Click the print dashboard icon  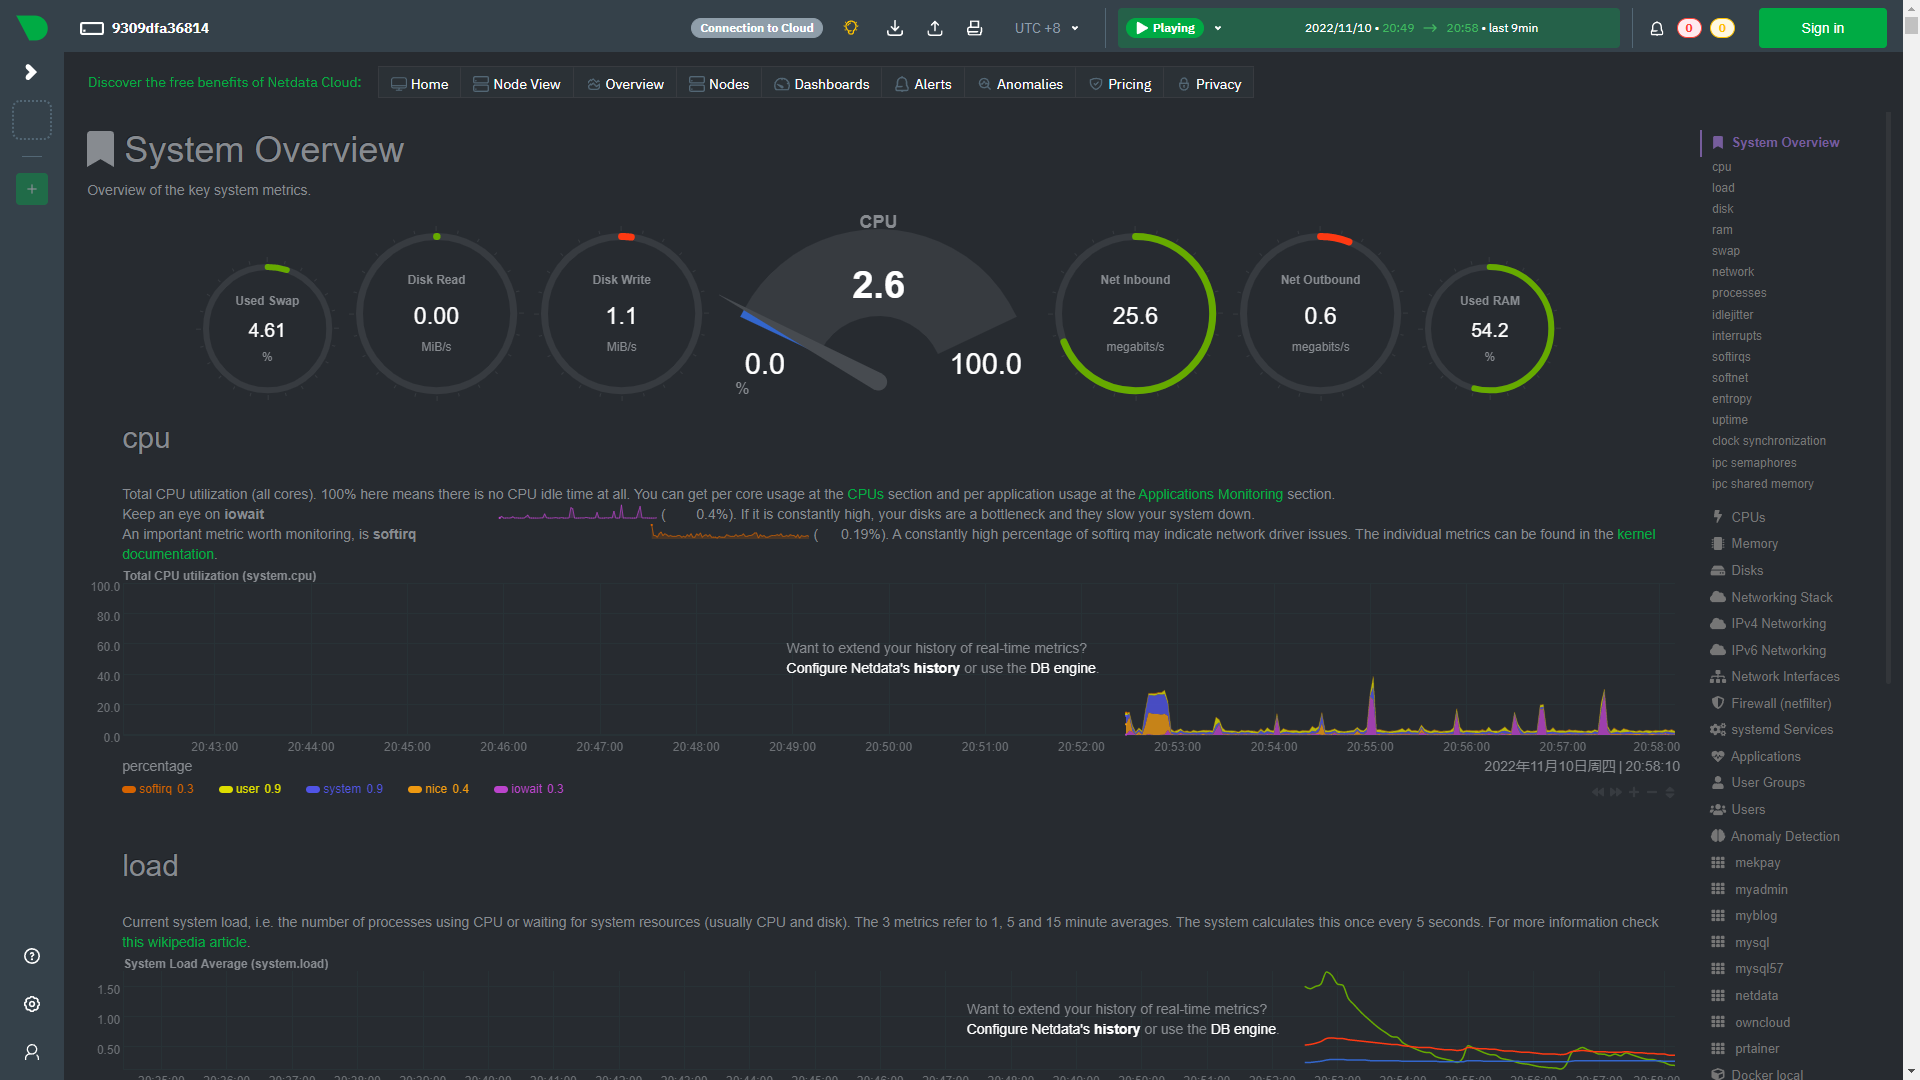974,28
